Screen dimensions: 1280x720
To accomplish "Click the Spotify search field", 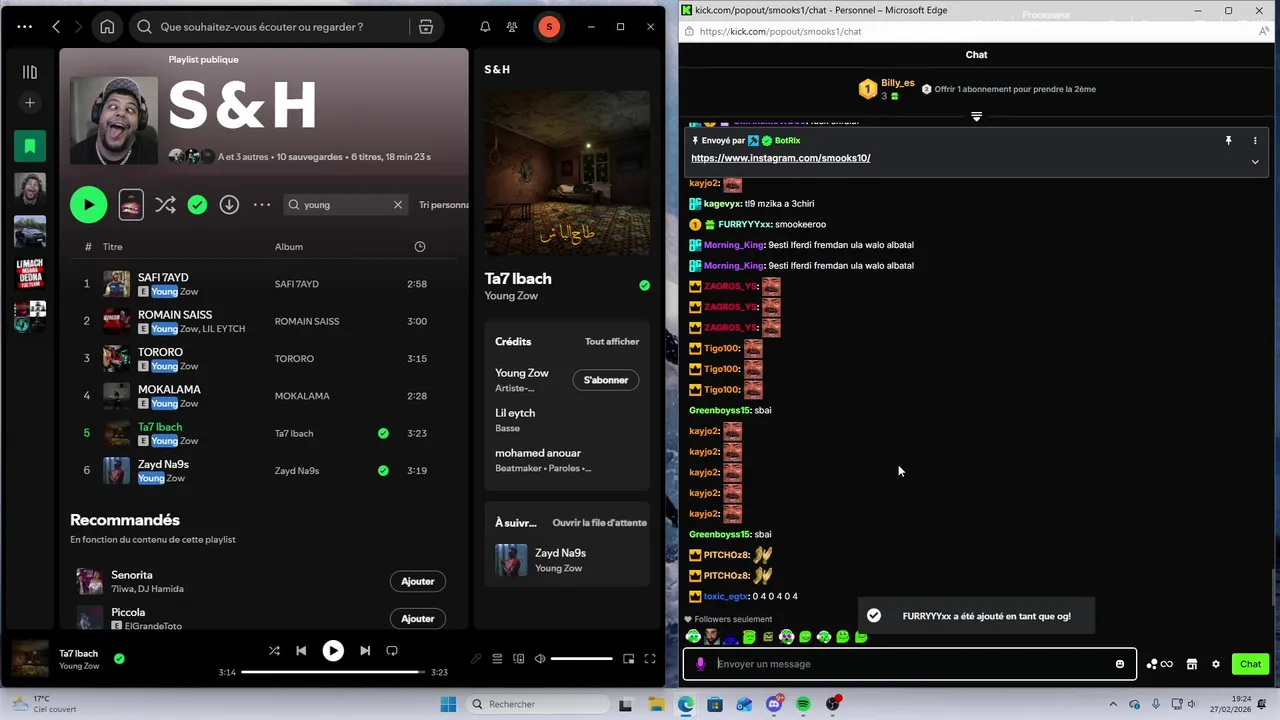I will pos(270,27).
